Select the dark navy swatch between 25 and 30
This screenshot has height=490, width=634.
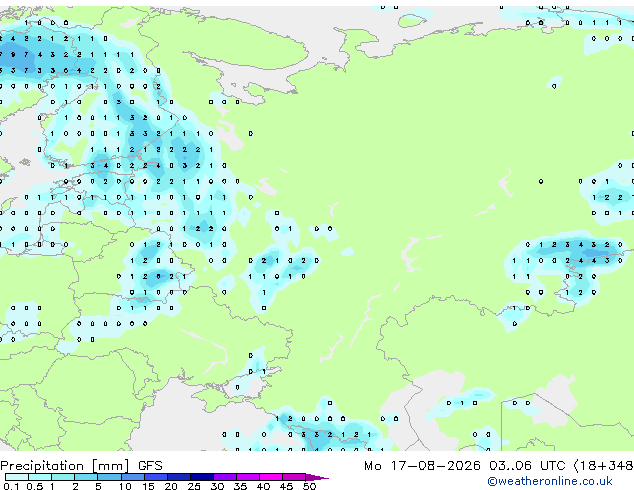coord(202,477)
